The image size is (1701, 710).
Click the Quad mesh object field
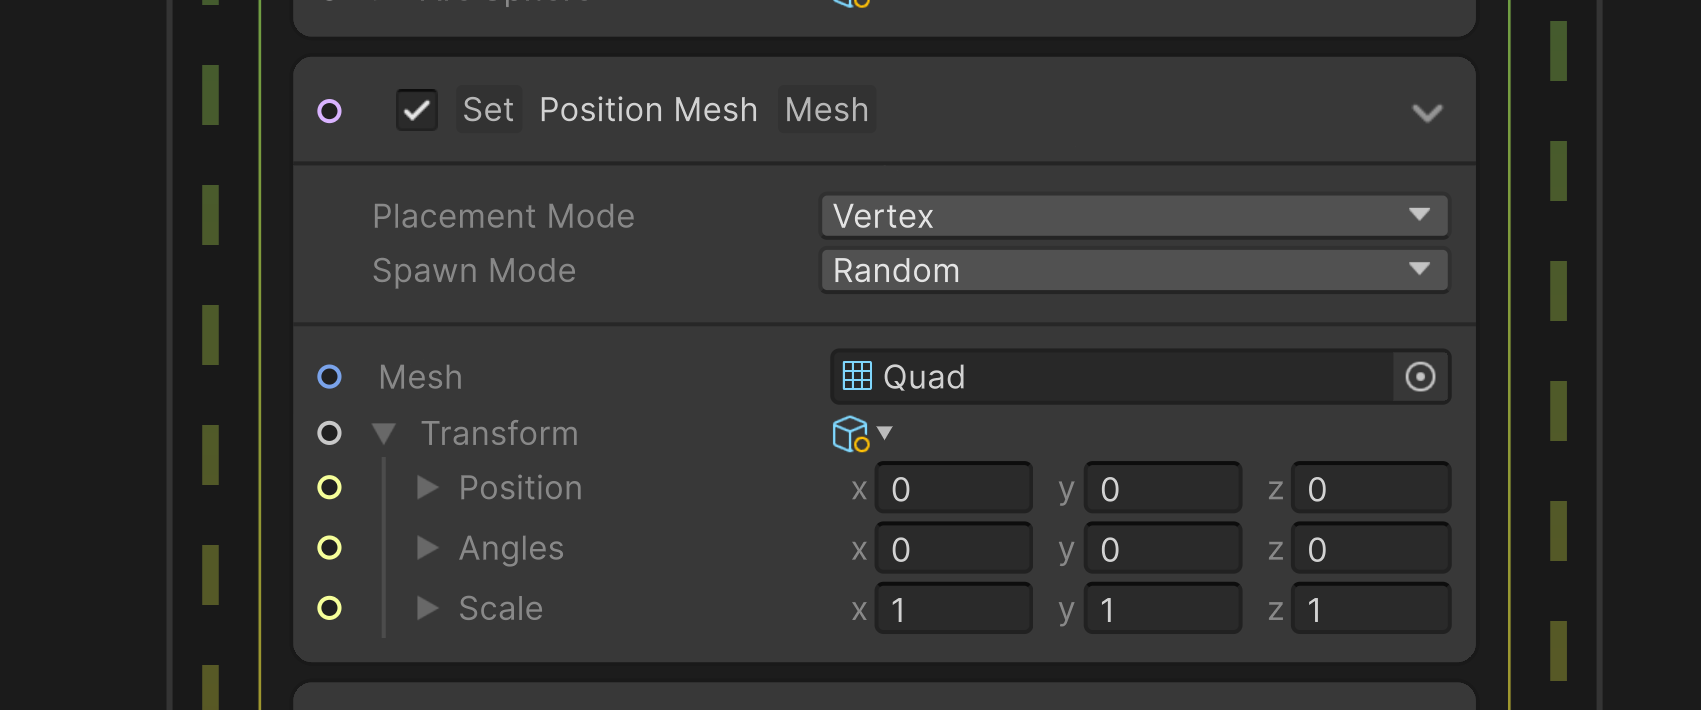pos(1110,377)
